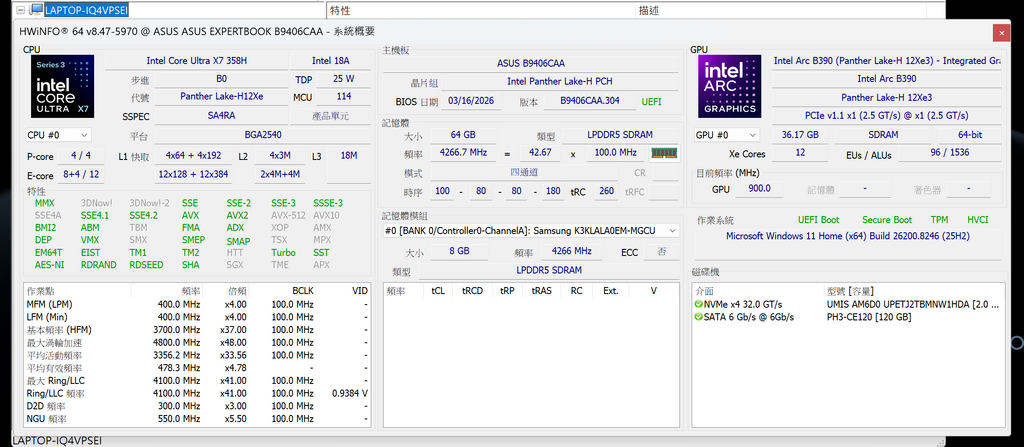Click the BIOS version B9406CAA.304

point(590,101)
